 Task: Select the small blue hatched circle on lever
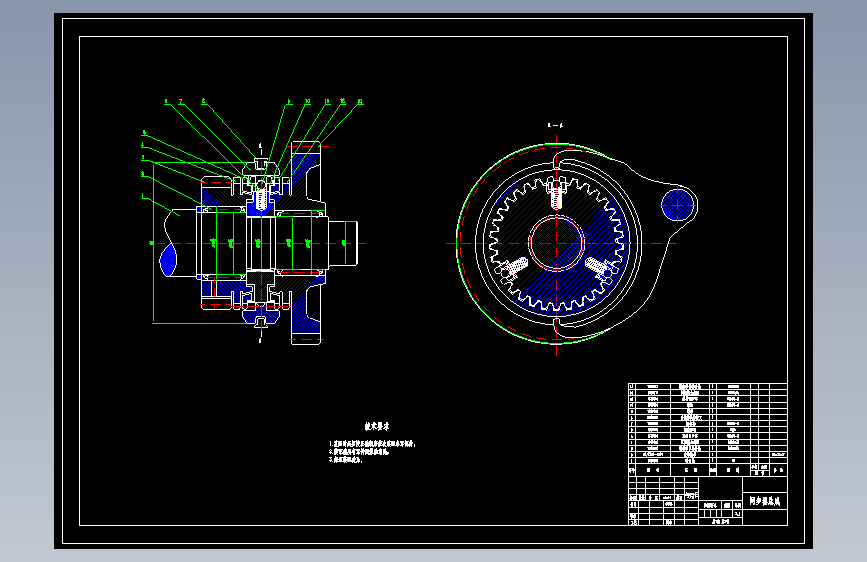click(x=677, y=205)
